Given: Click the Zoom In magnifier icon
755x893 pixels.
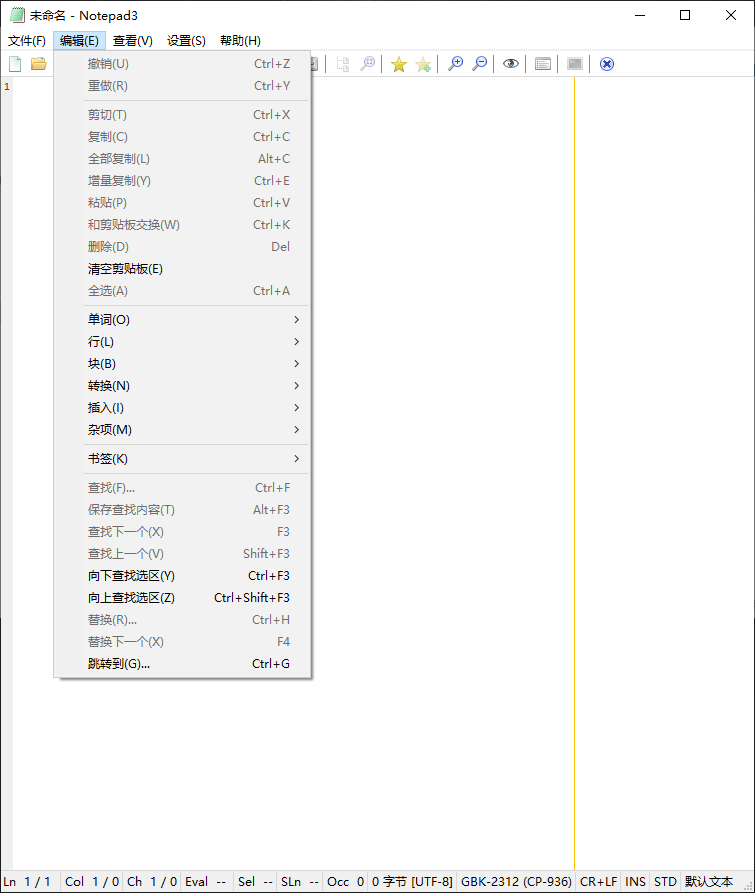Looking at the screenshot, I should [x=456, y=64].
